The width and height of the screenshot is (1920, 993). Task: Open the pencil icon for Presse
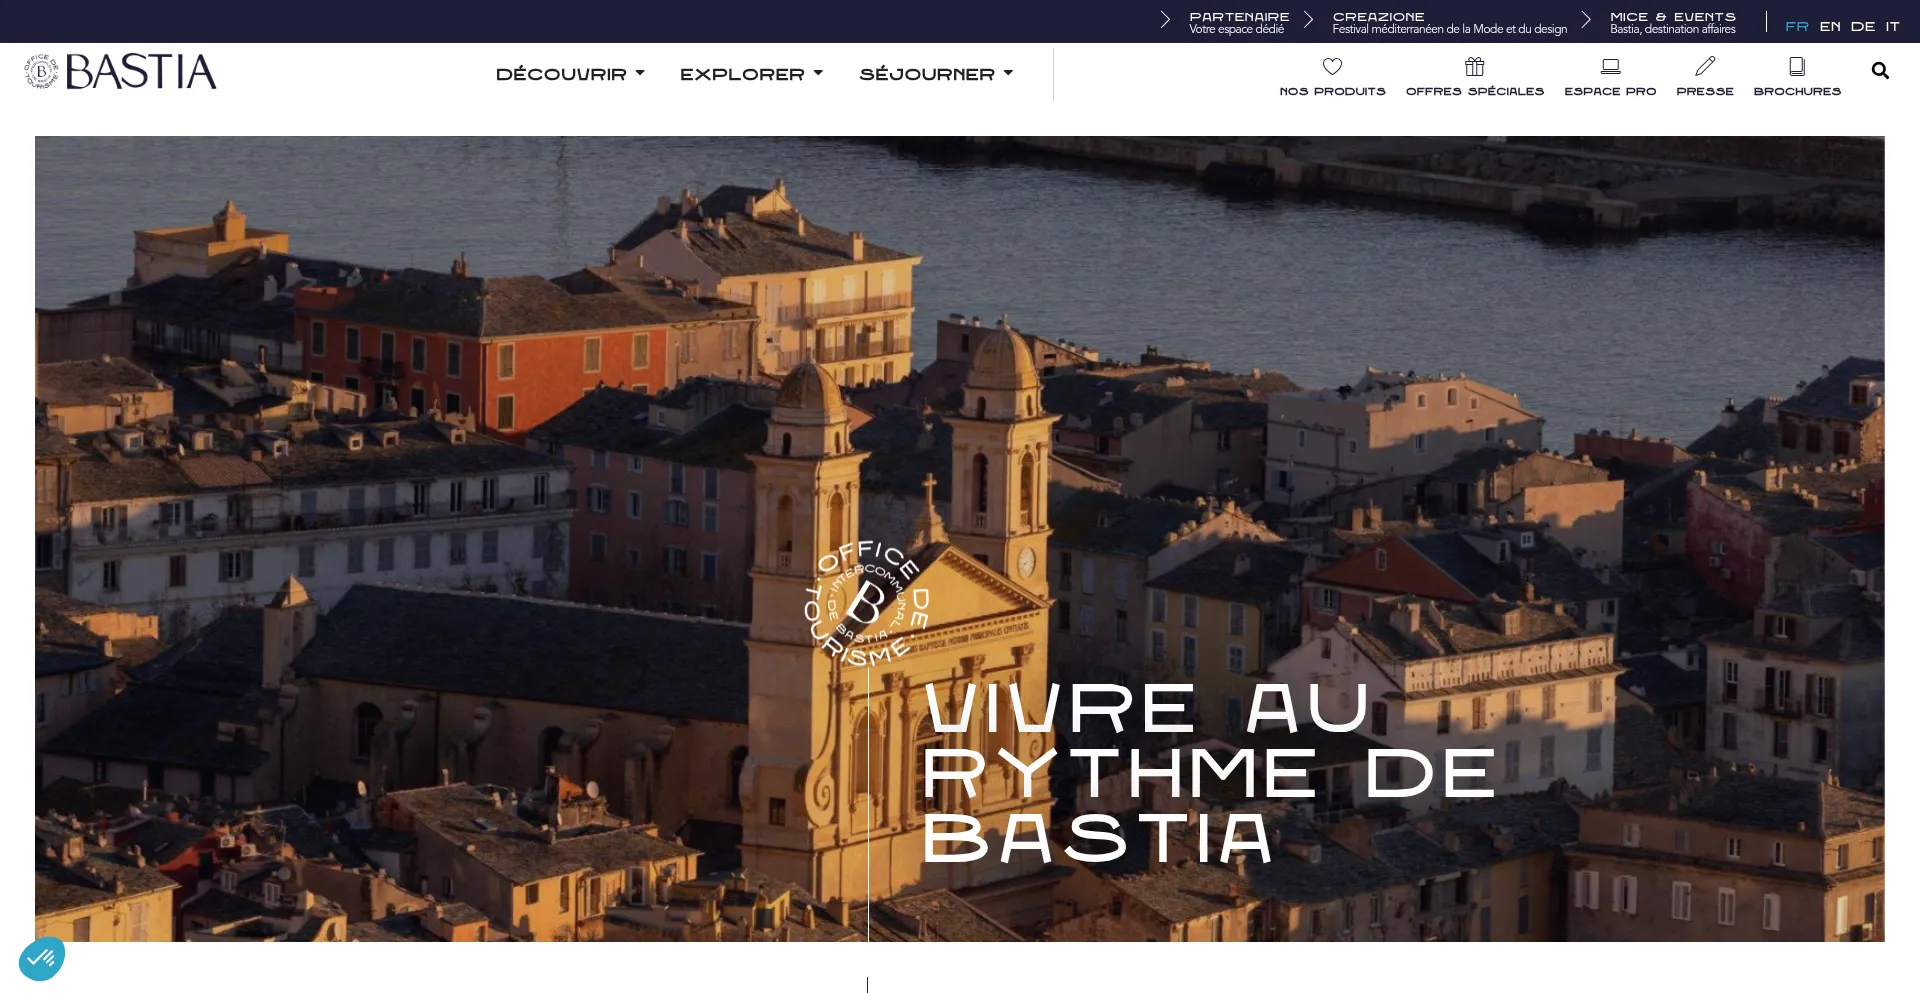pos(1705,67)
